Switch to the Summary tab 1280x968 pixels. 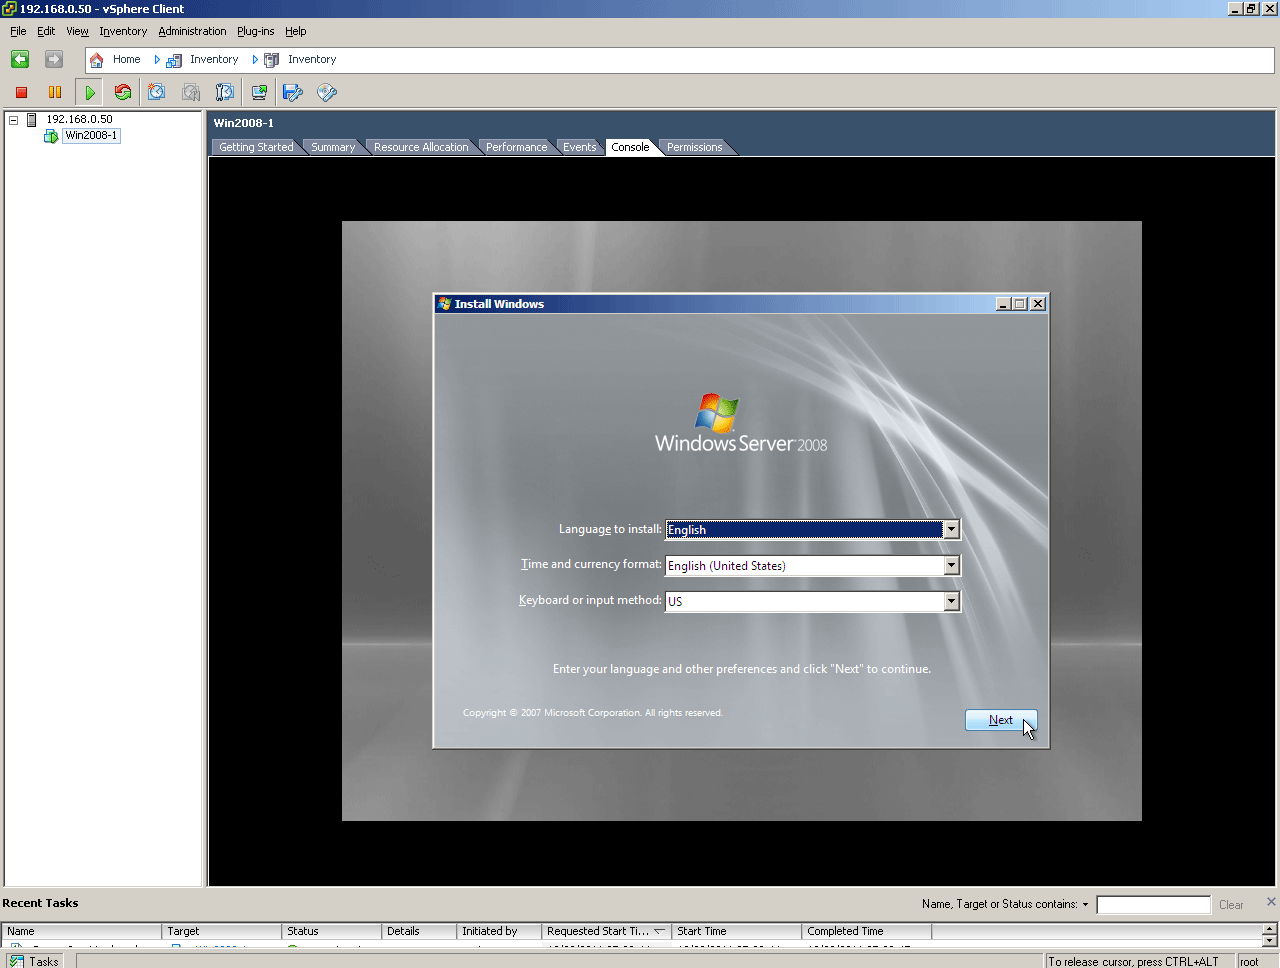pos(333,147)
